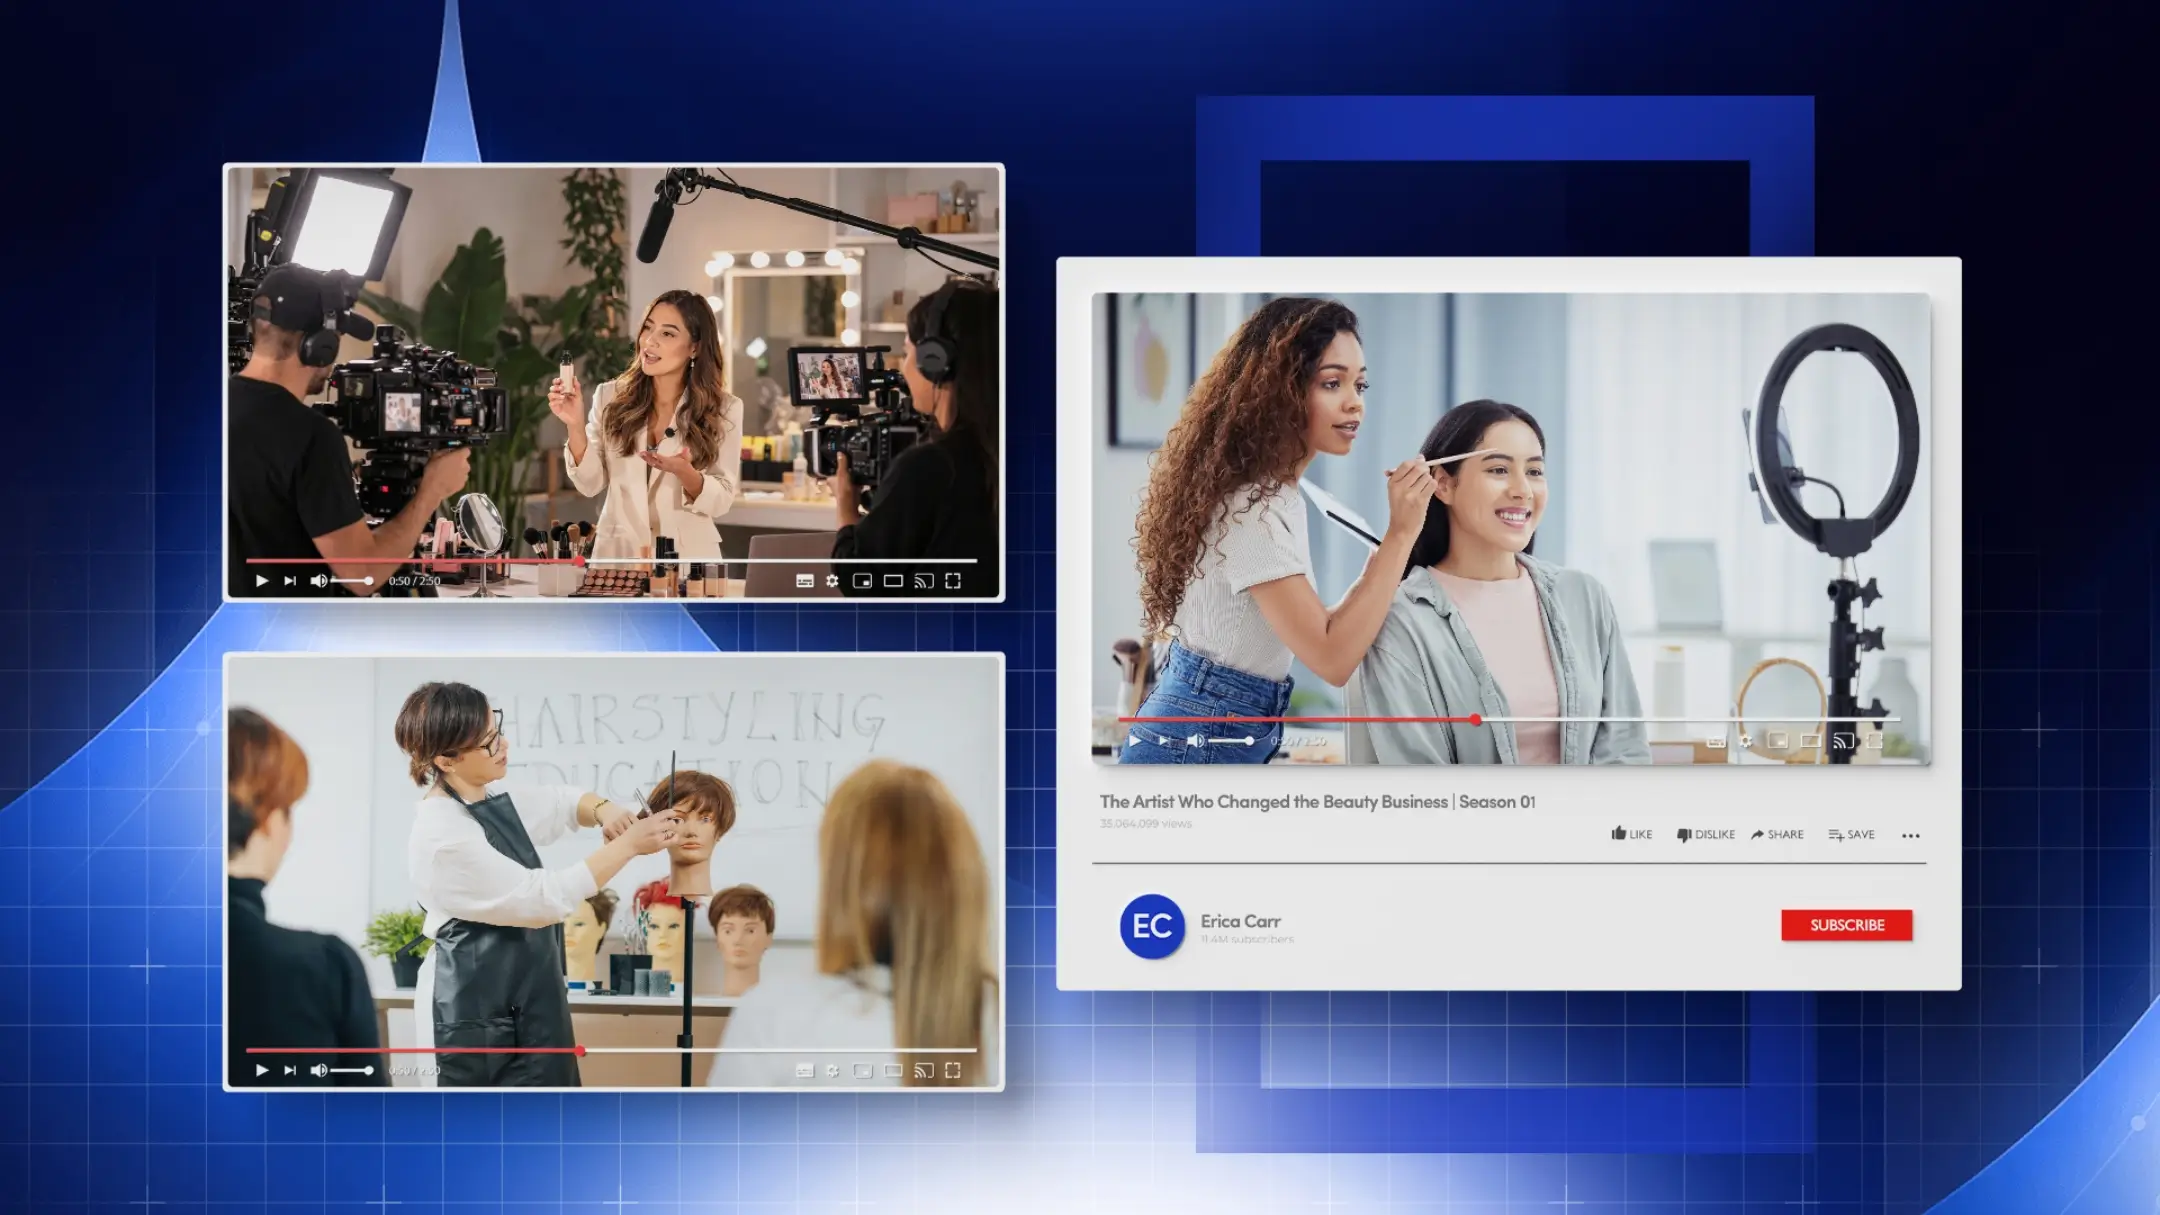Open the hairstyling education video thumbnail
The height and width of the screenshot is (1215, 2160).
pos(614,871)
